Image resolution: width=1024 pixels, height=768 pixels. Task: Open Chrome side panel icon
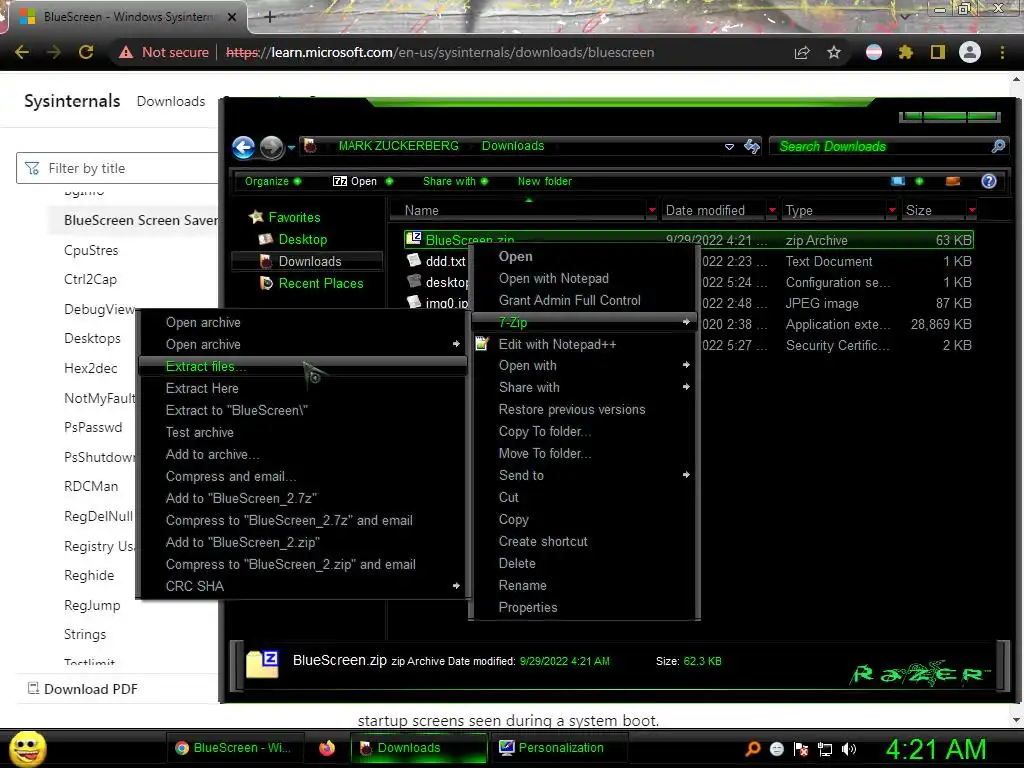coord(938,52)
